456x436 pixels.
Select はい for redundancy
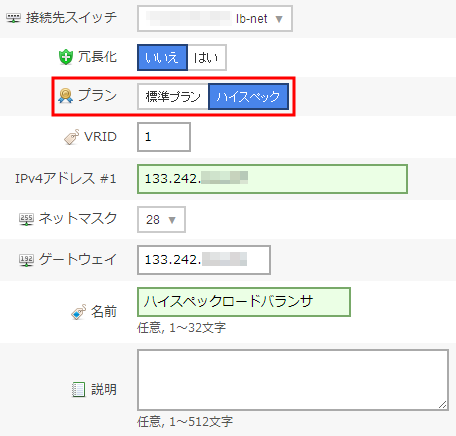click(207, 58)
